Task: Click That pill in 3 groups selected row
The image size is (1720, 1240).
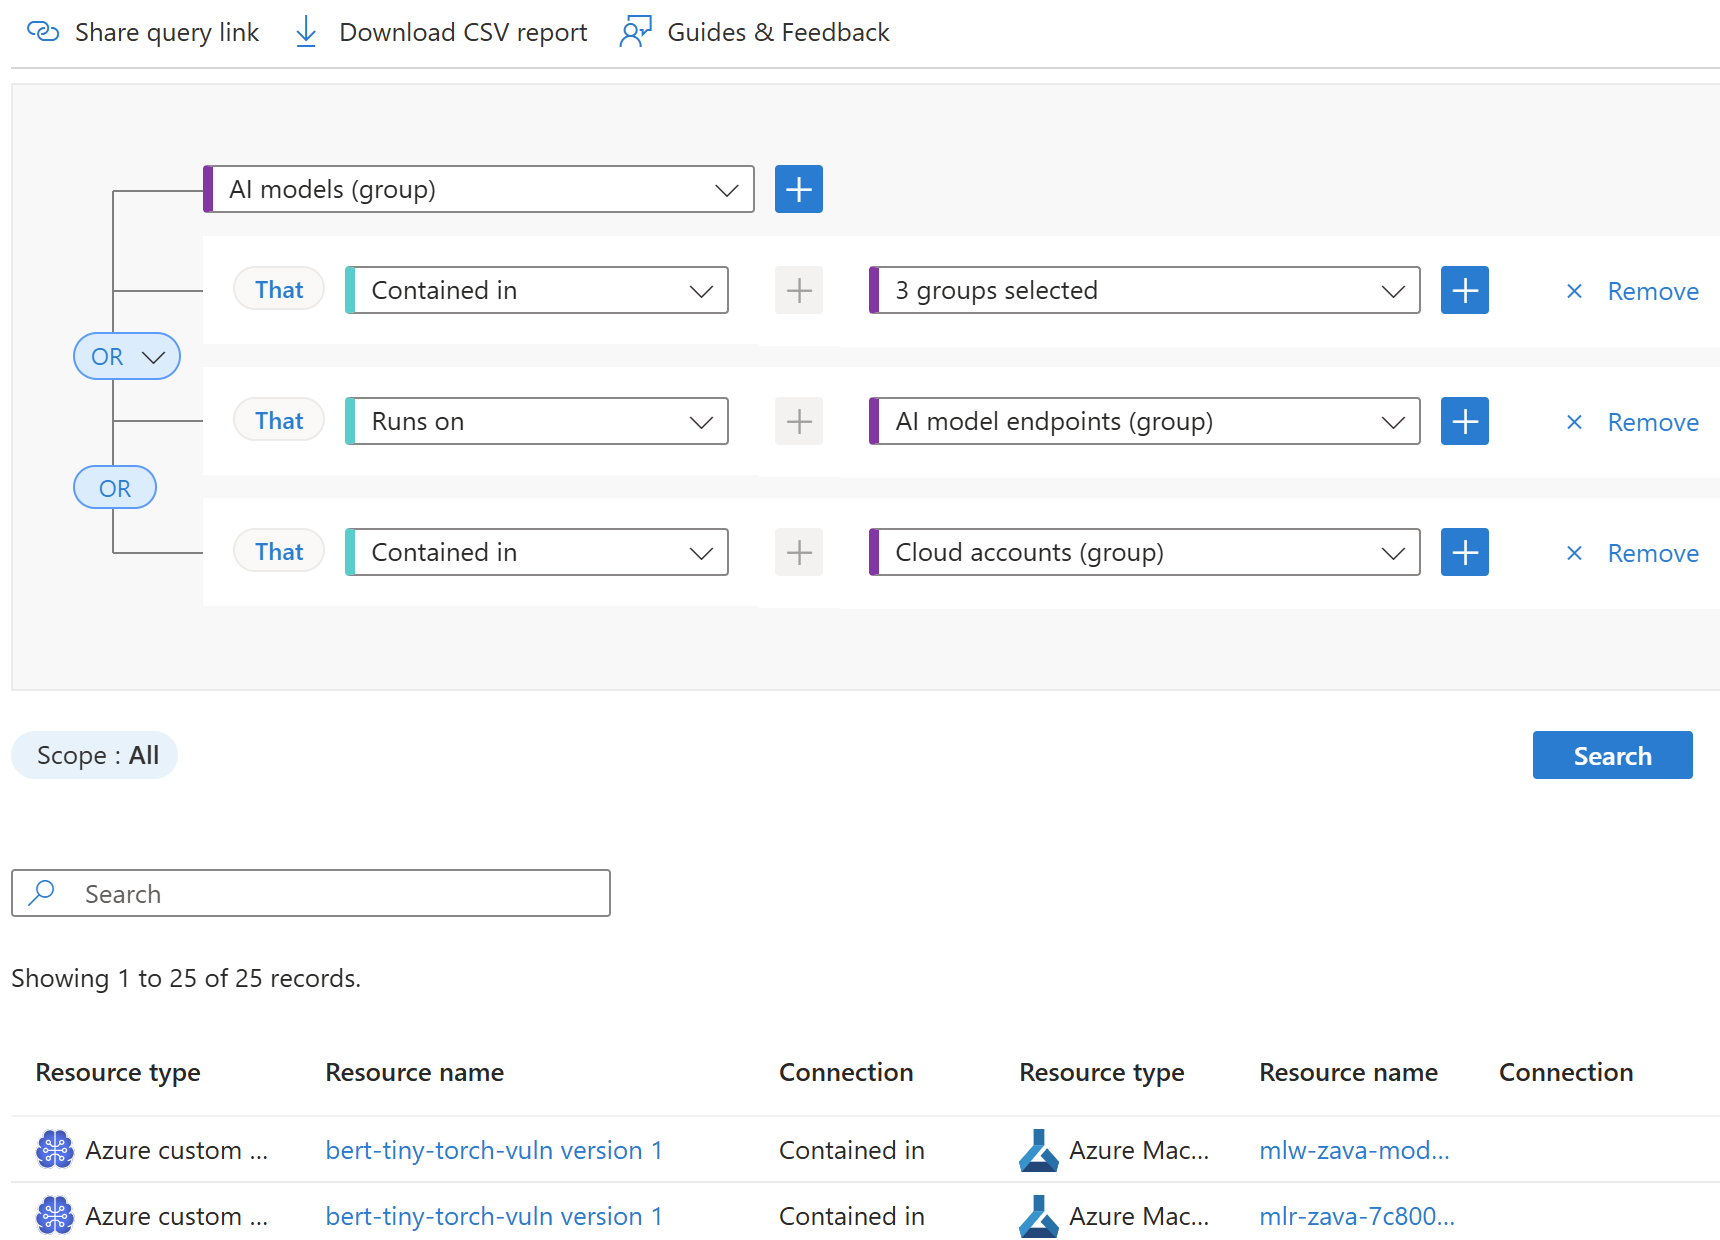Action: (x=279, y=290)
